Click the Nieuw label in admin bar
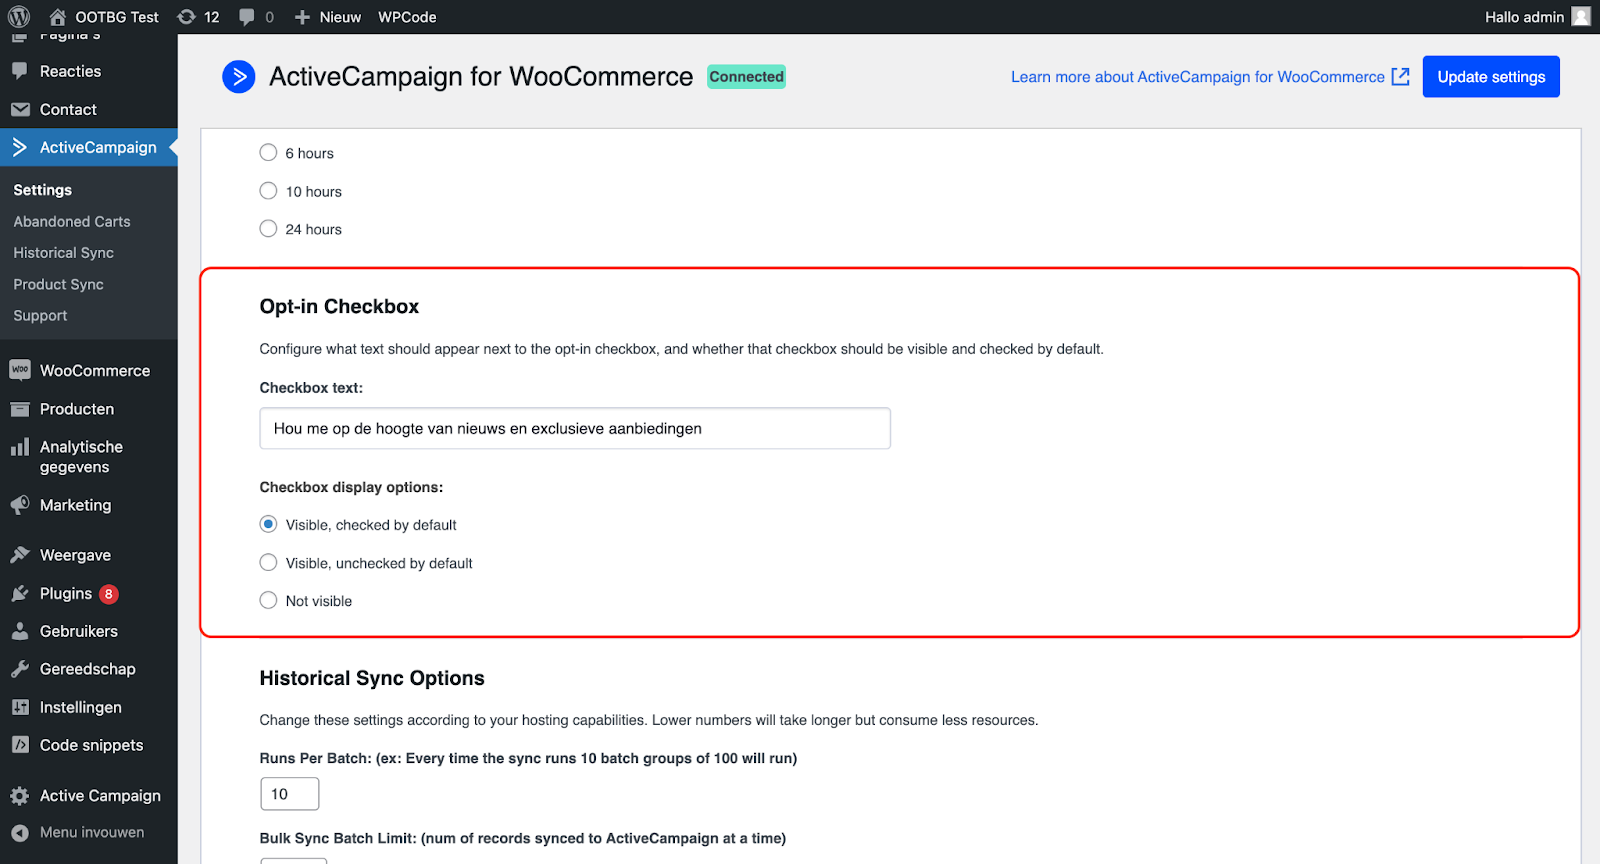The image size is (1600, 864). (340, 17)
